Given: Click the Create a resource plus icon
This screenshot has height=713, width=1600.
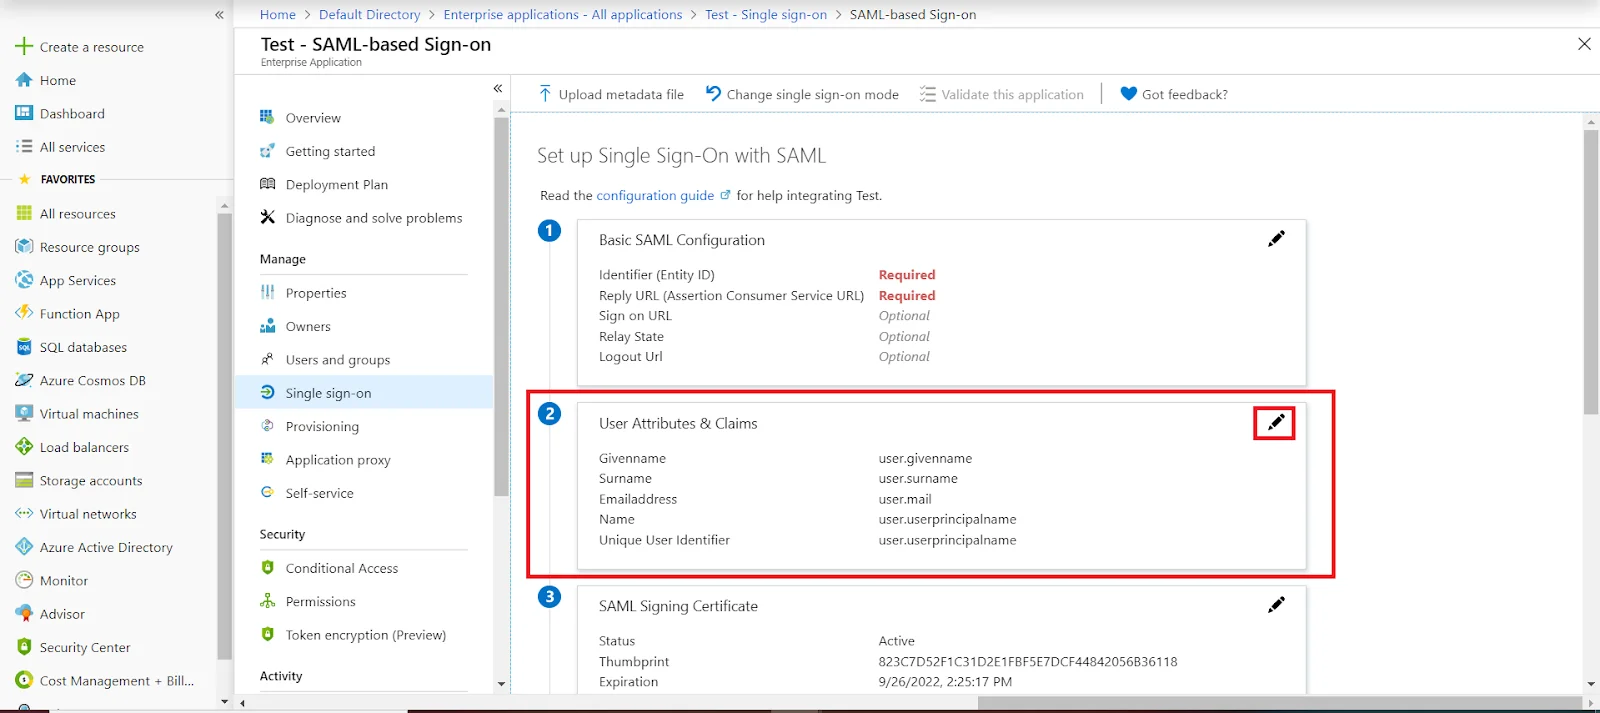Looking at the screenshot, I should [24, 47].
